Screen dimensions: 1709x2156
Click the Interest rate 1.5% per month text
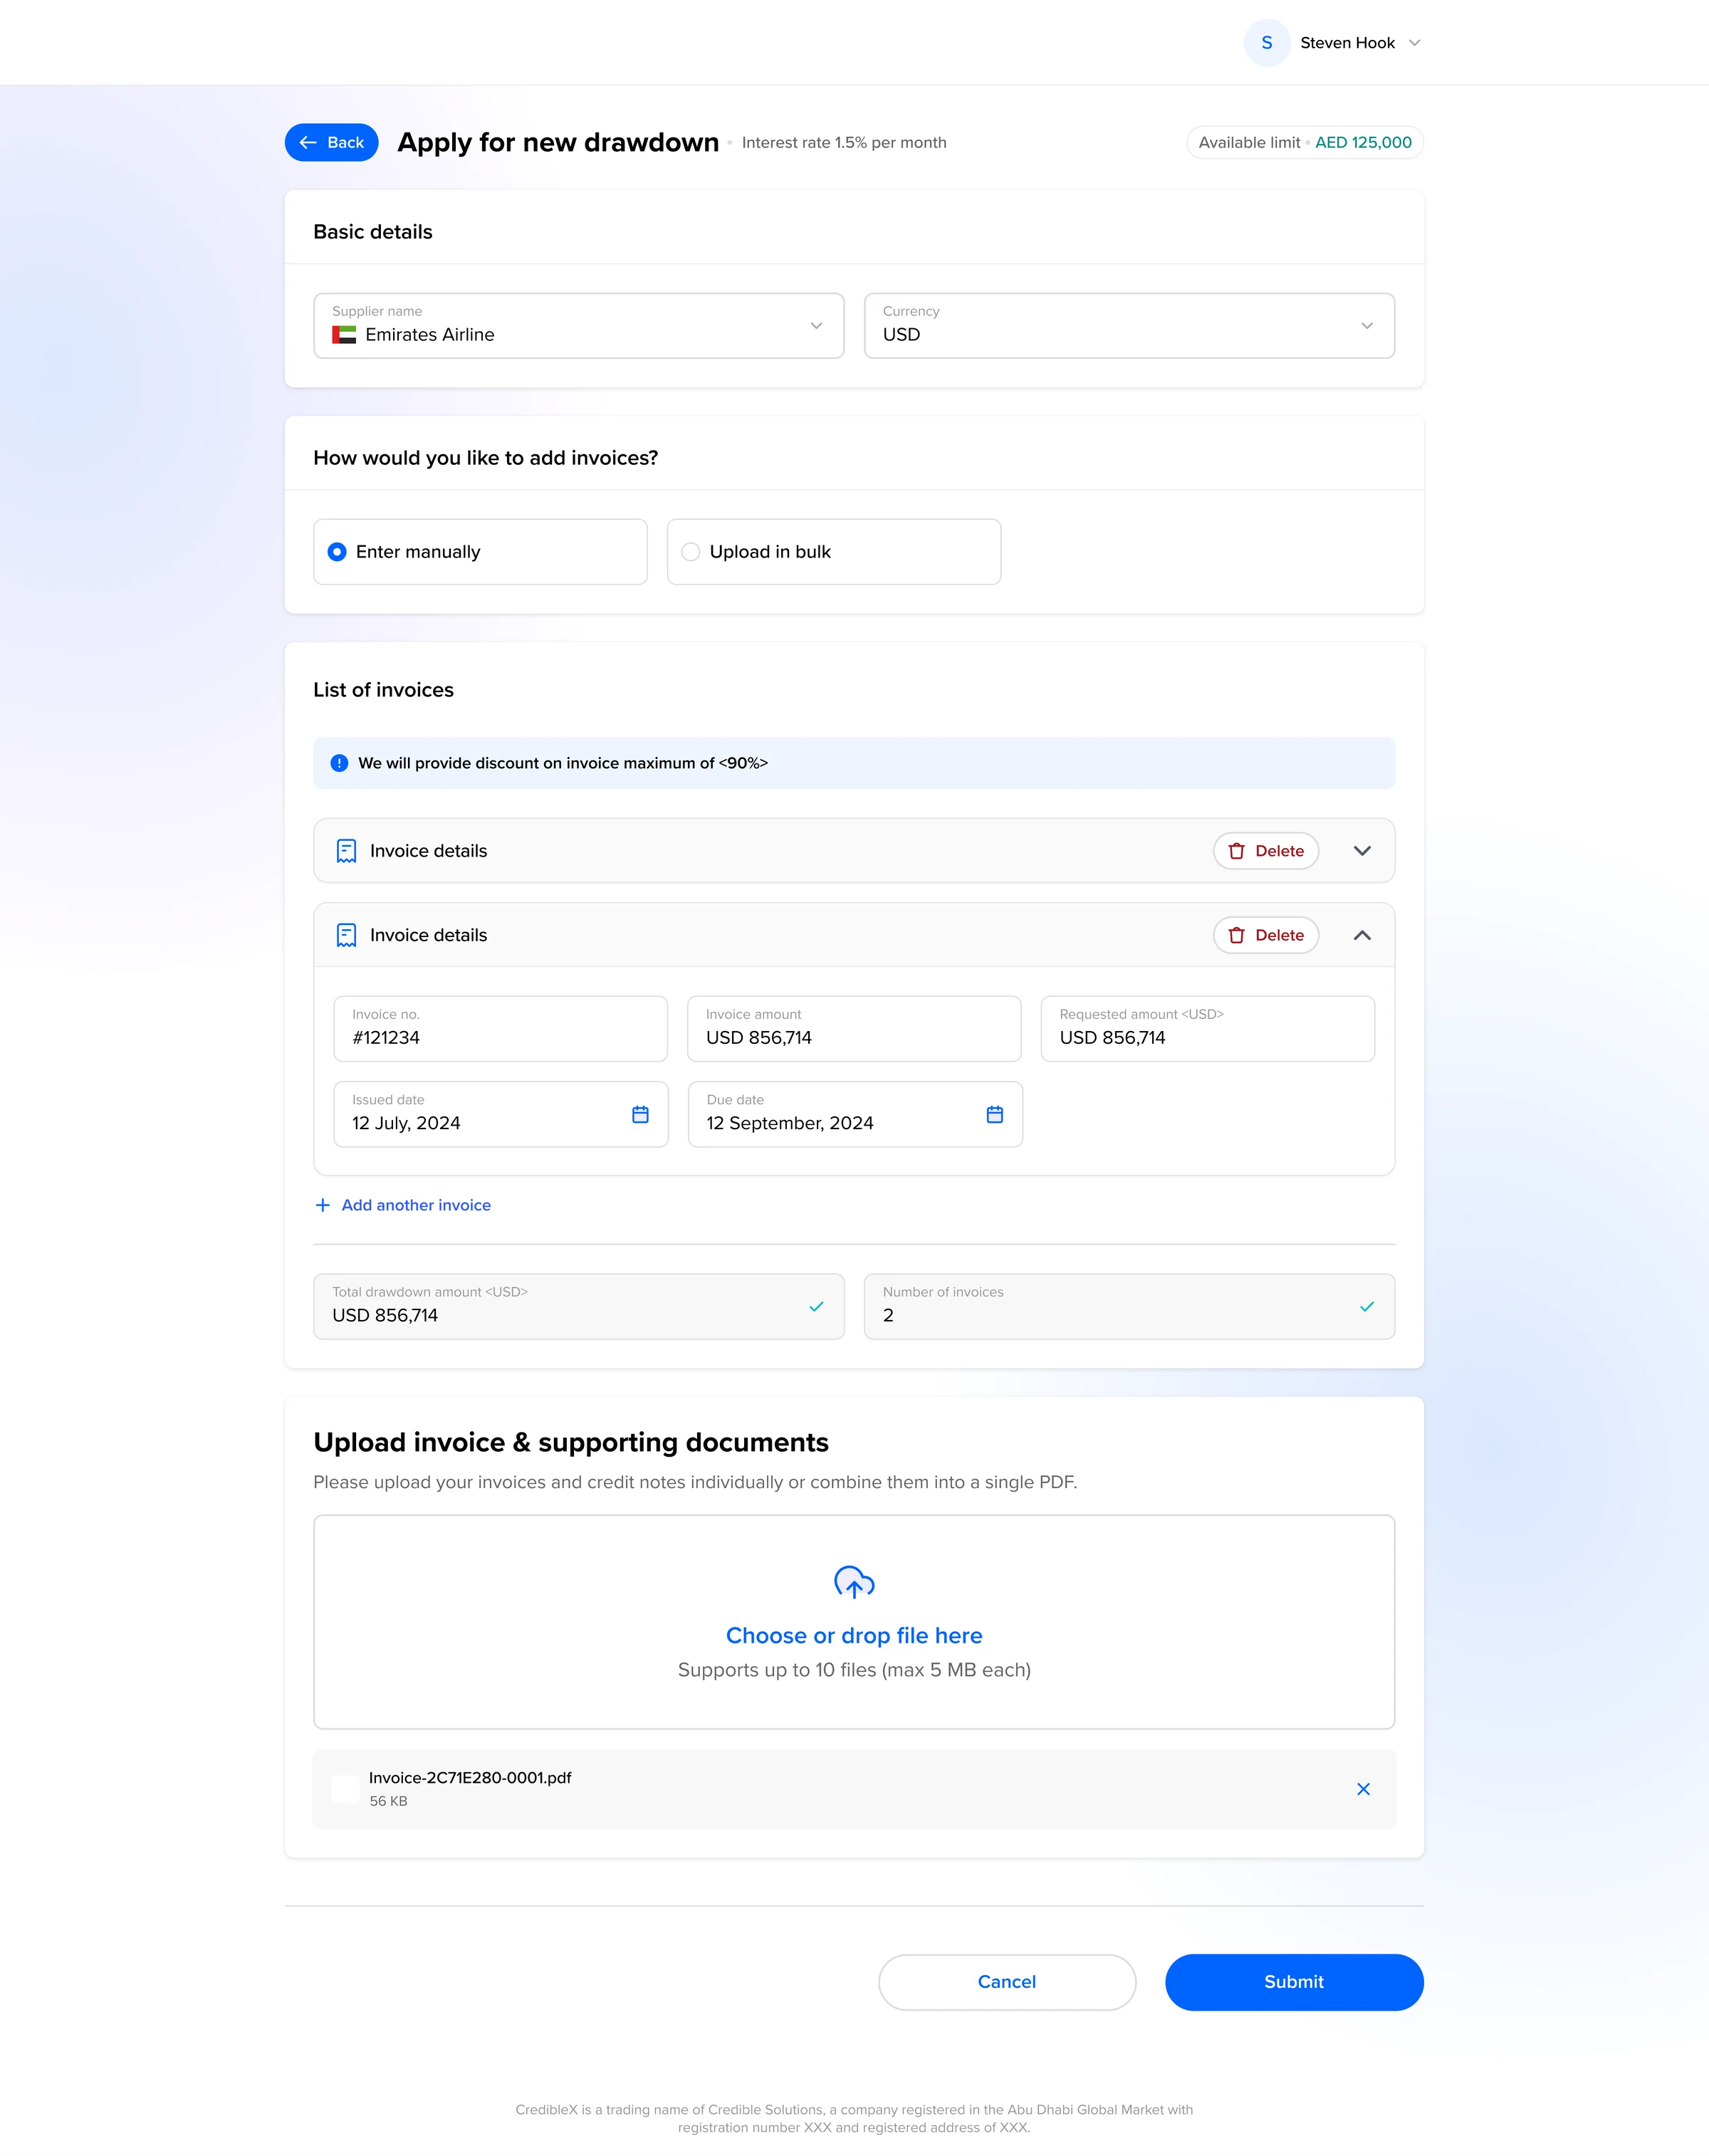point(844,142)
